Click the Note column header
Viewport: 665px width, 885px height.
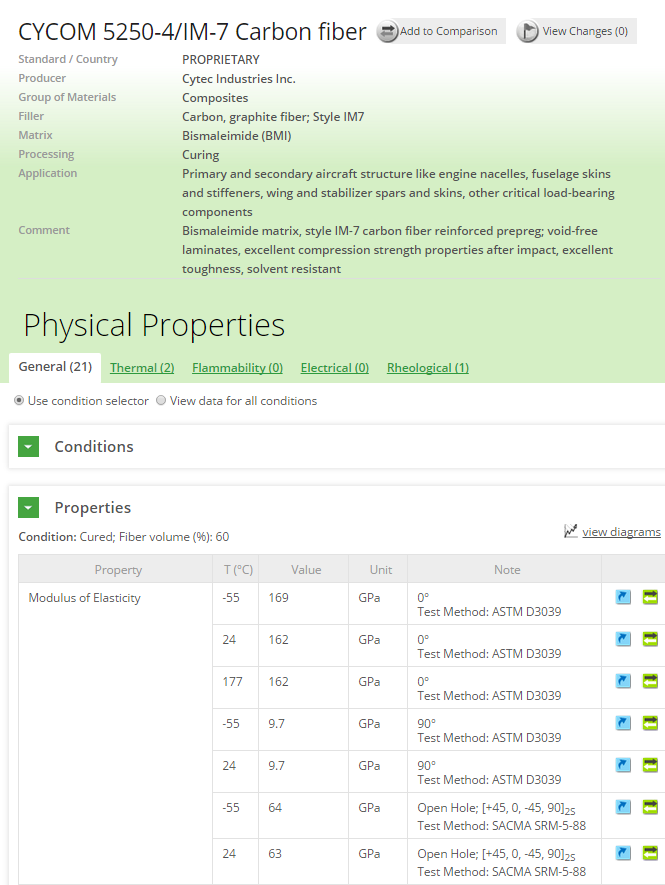click(x=507, y=569)
